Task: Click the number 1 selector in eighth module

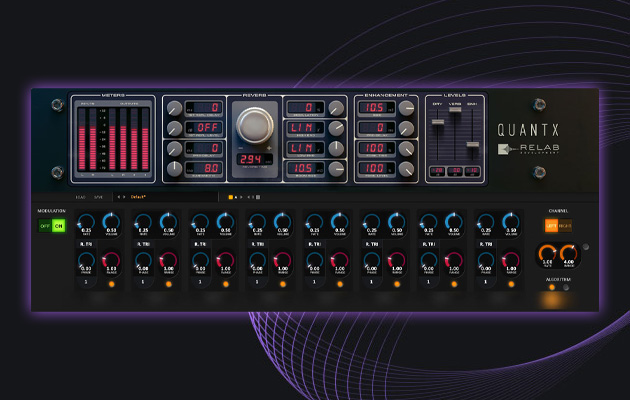Action: tap(486, 282)
